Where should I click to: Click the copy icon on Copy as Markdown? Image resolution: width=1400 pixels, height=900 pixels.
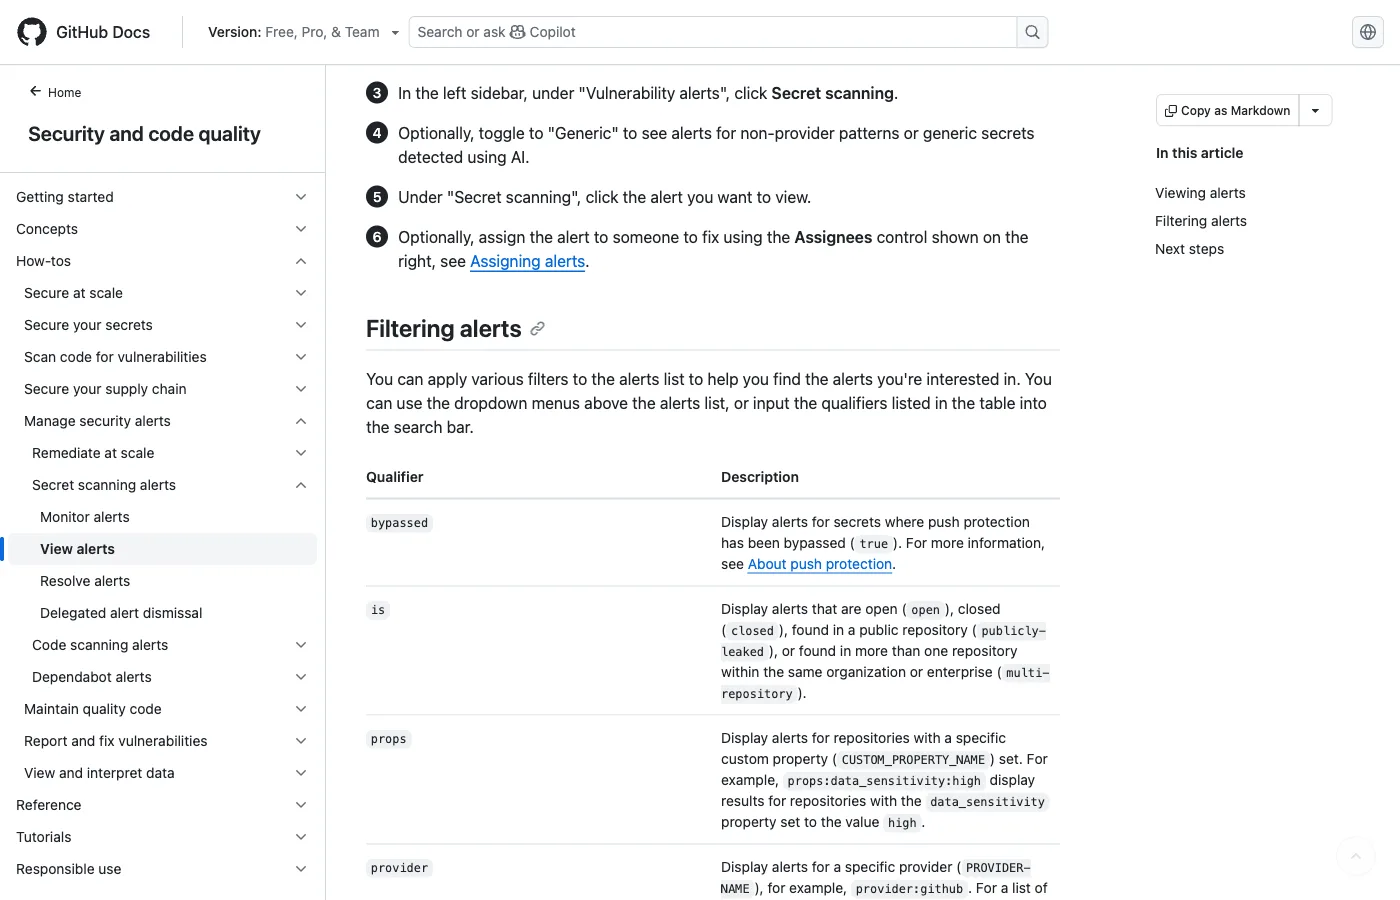pyautogui.click(x=1171, y=110)
